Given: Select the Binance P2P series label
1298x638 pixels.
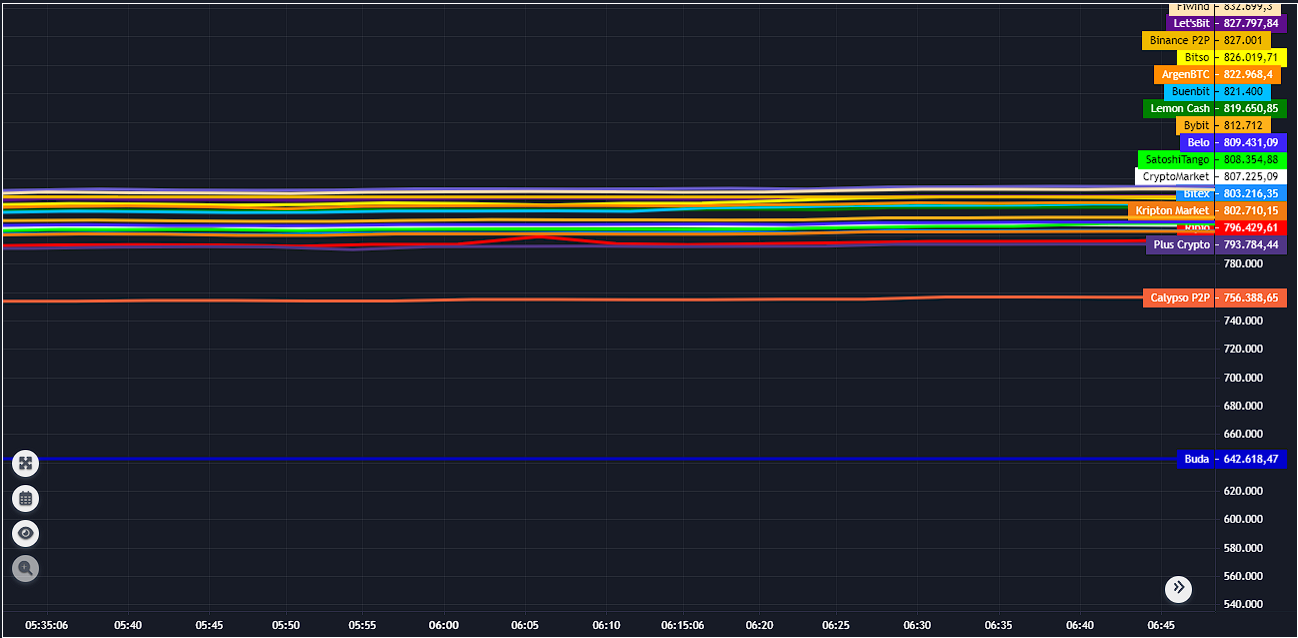Looking at the screenshot, I should pyautogui.click(x=1178, y=40).
